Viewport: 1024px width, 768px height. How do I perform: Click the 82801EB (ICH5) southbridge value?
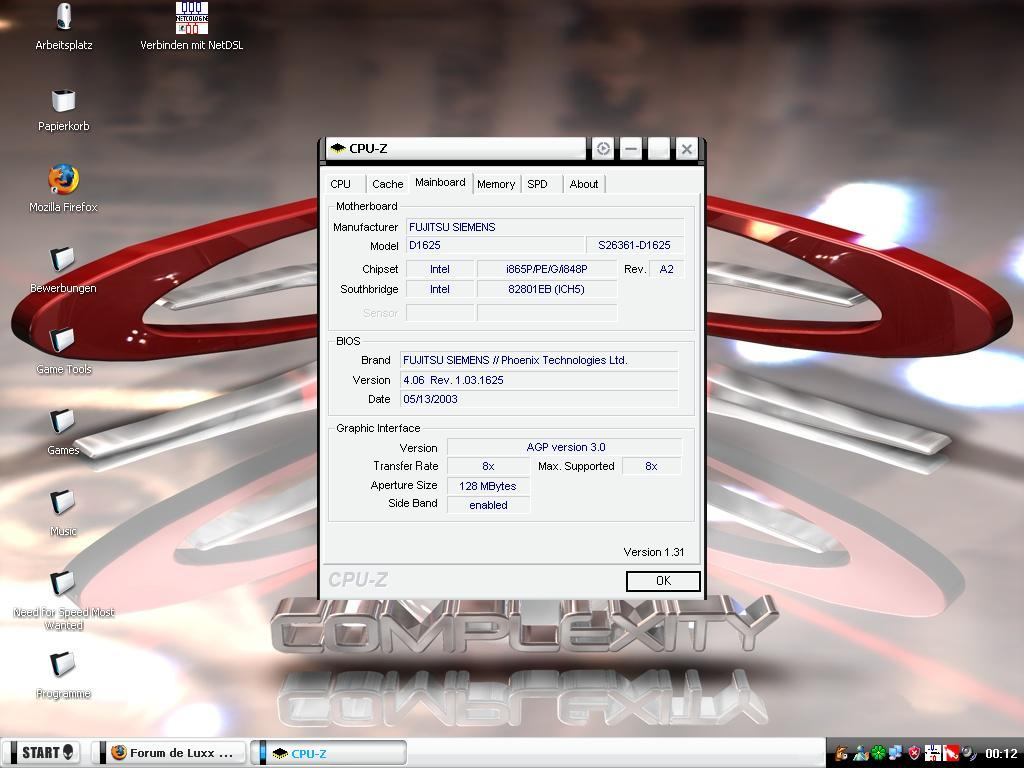tap(547, 289)
